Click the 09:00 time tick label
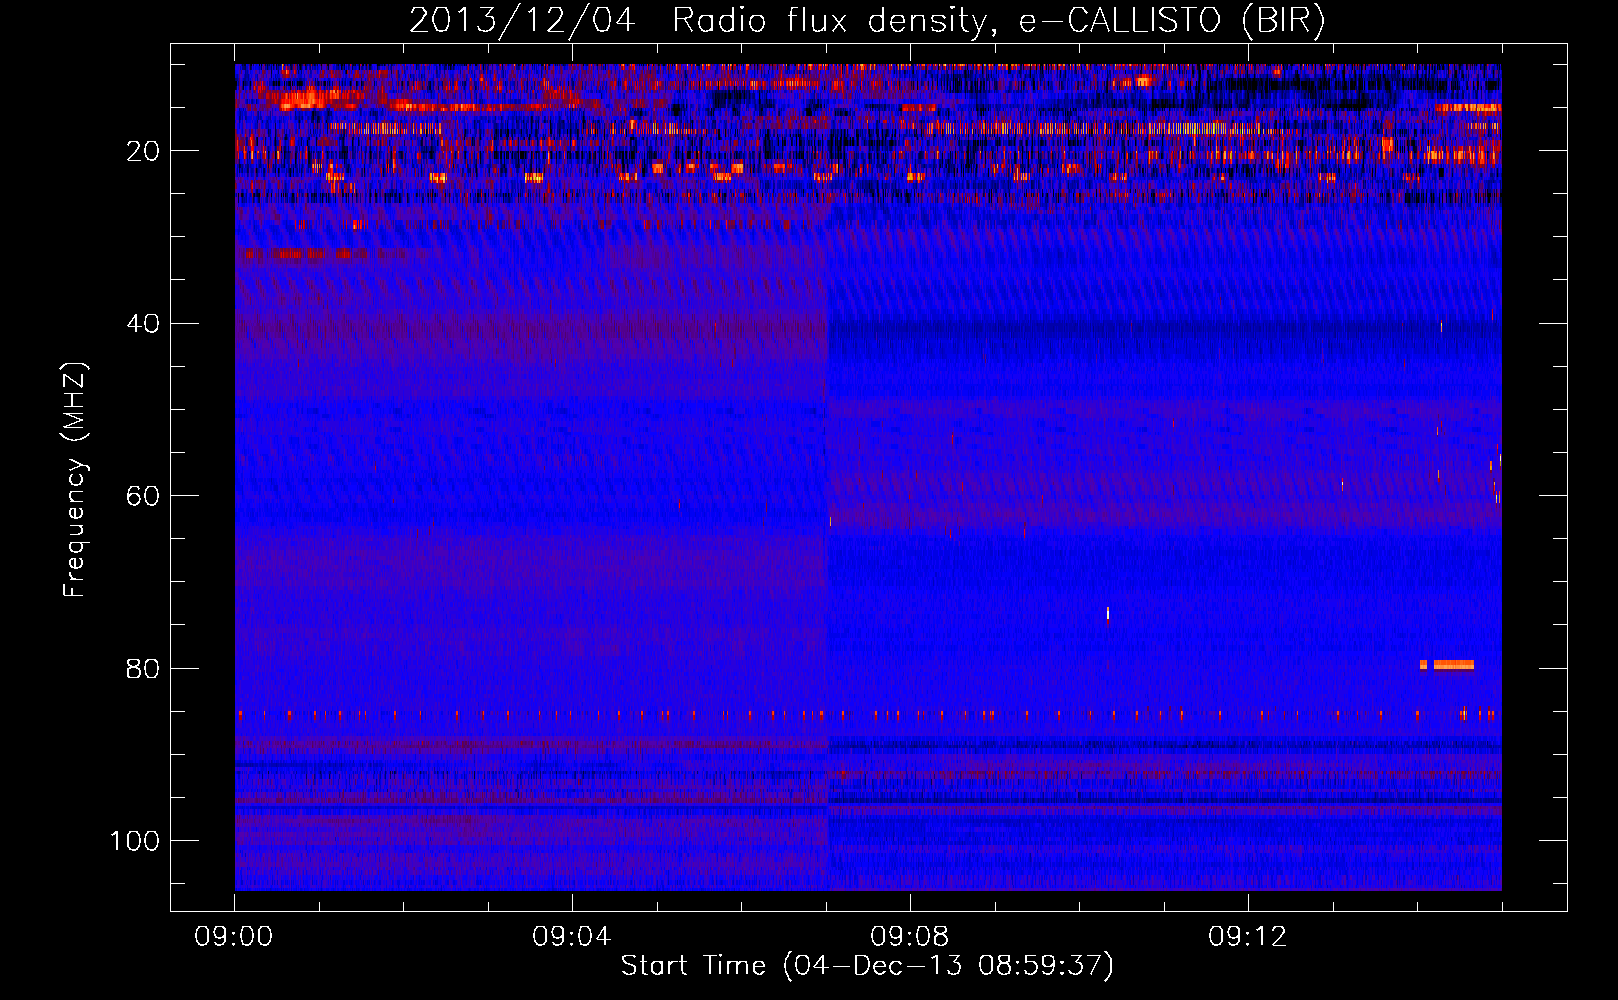Image resolution: width=1618 pixels, height=1000 pixels. coord(234,937)
